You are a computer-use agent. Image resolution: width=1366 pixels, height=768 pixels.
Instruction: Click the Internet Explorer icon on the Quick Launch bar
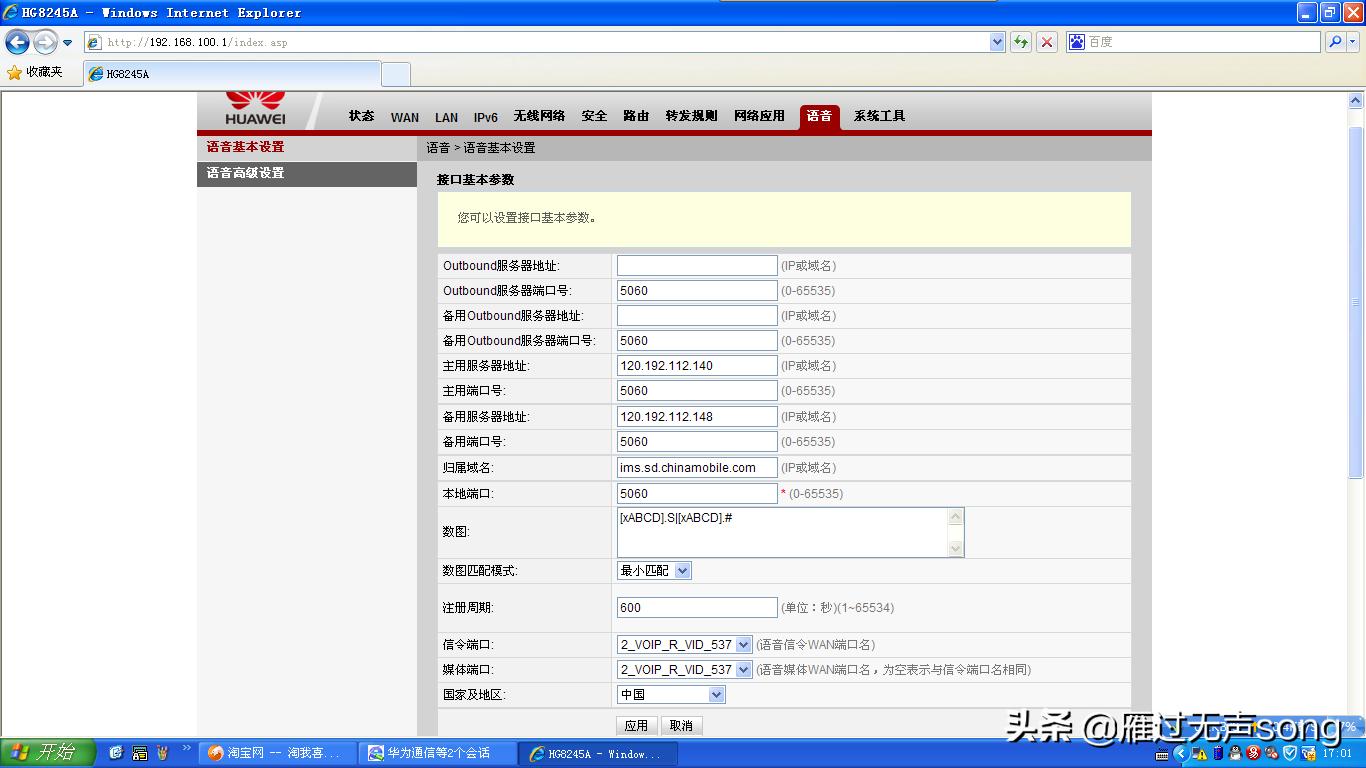click(x=115, y=753)
